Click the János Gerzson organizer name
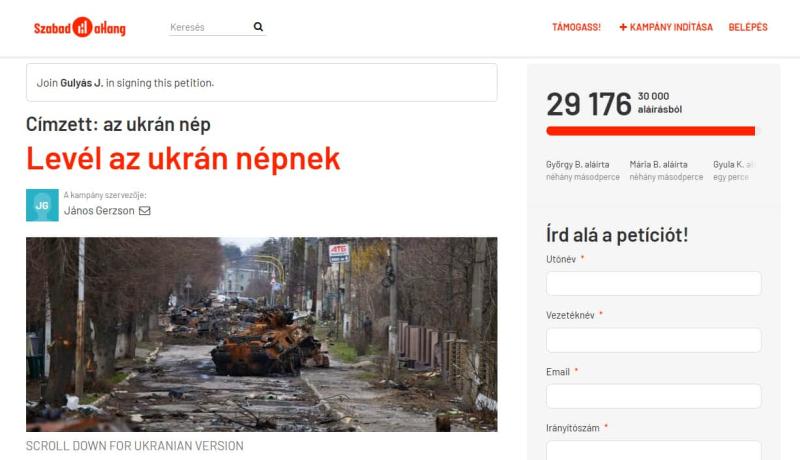The height and width of the screenshot is (460, 800). click(99, 211)
